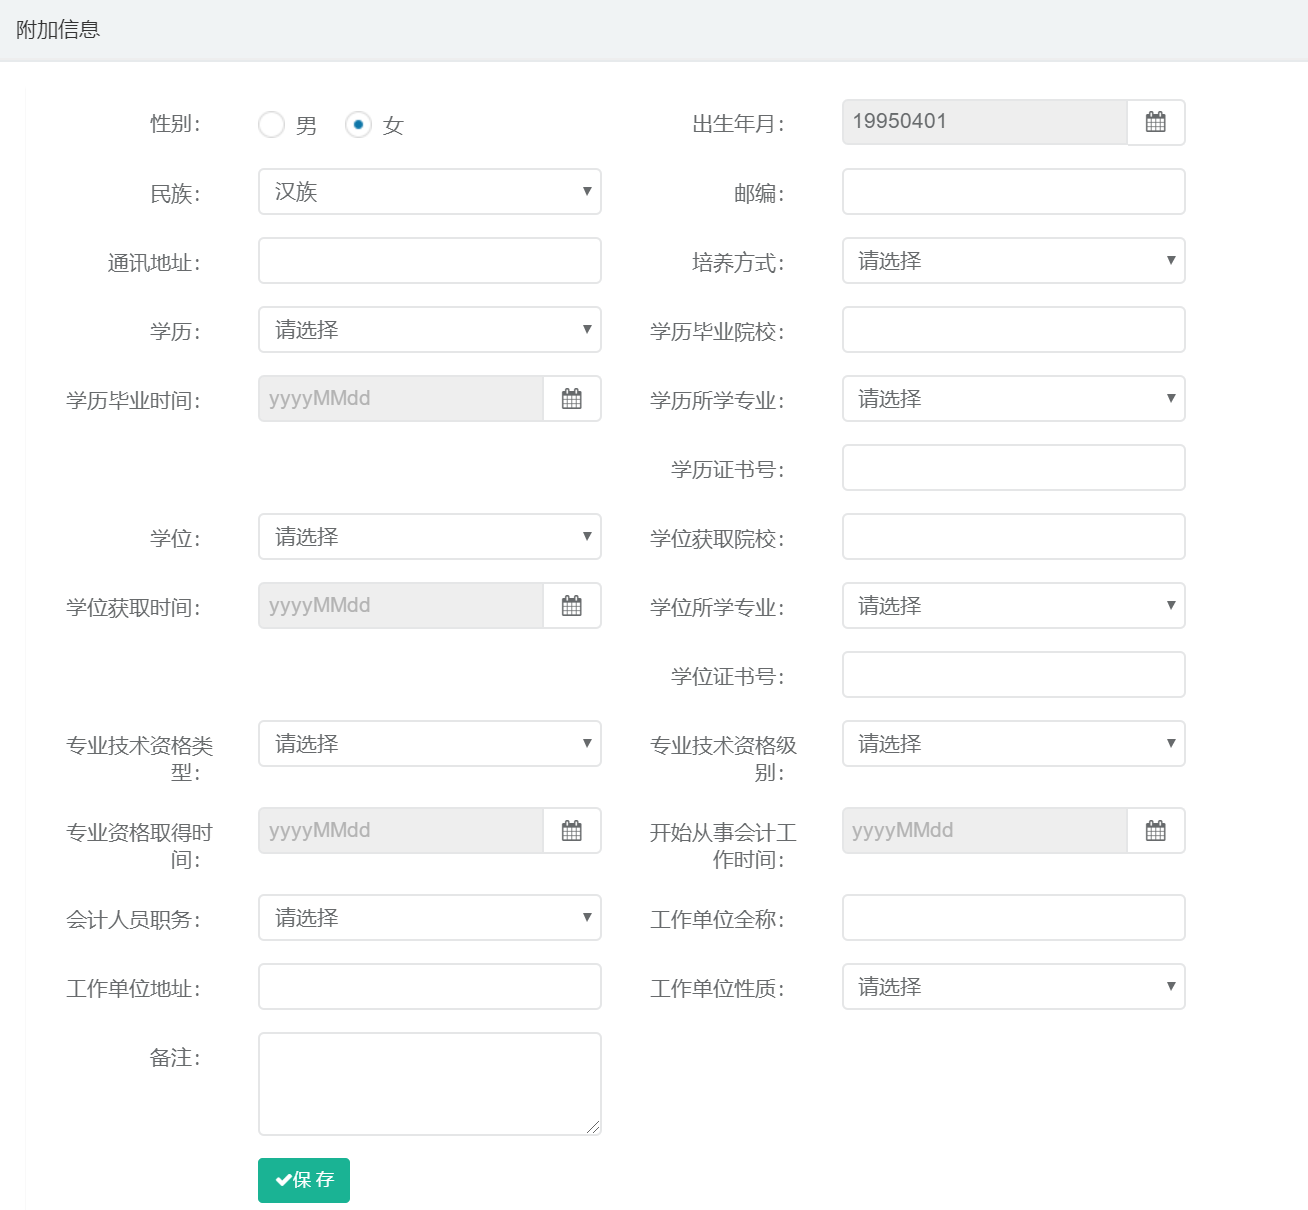Click calendar icon beside 学位获取时间

click(x=571, y=606)
